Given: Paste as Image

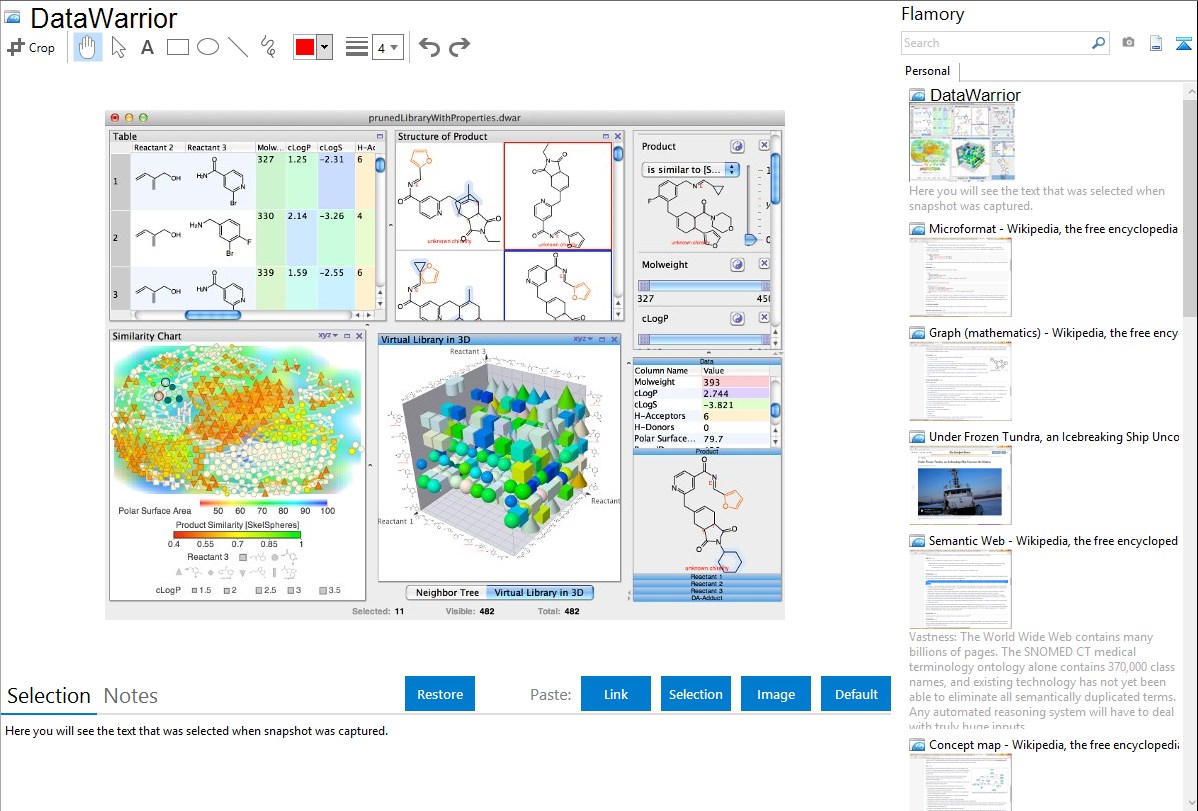Looking at the screenshot, I should (775, 694).
